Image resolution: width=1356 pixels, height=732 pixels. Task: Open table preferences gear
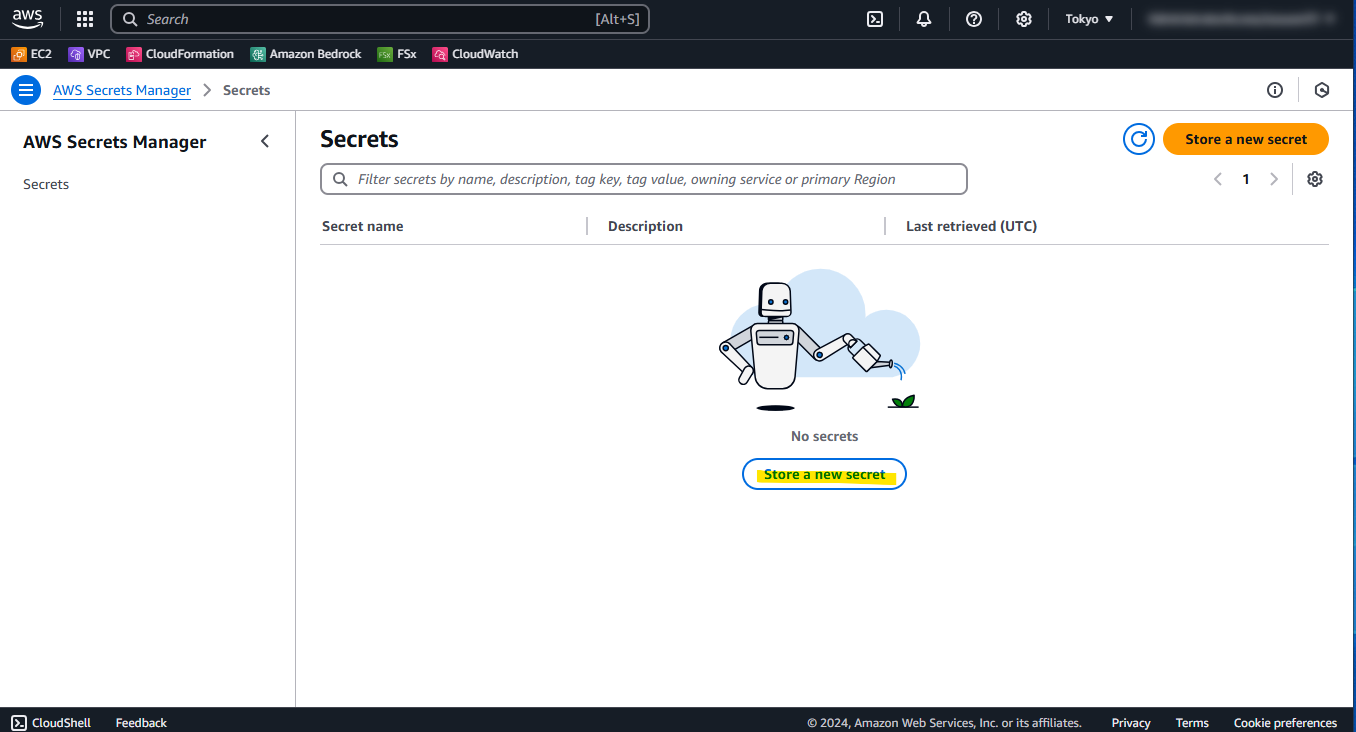tap(1315, 179)
